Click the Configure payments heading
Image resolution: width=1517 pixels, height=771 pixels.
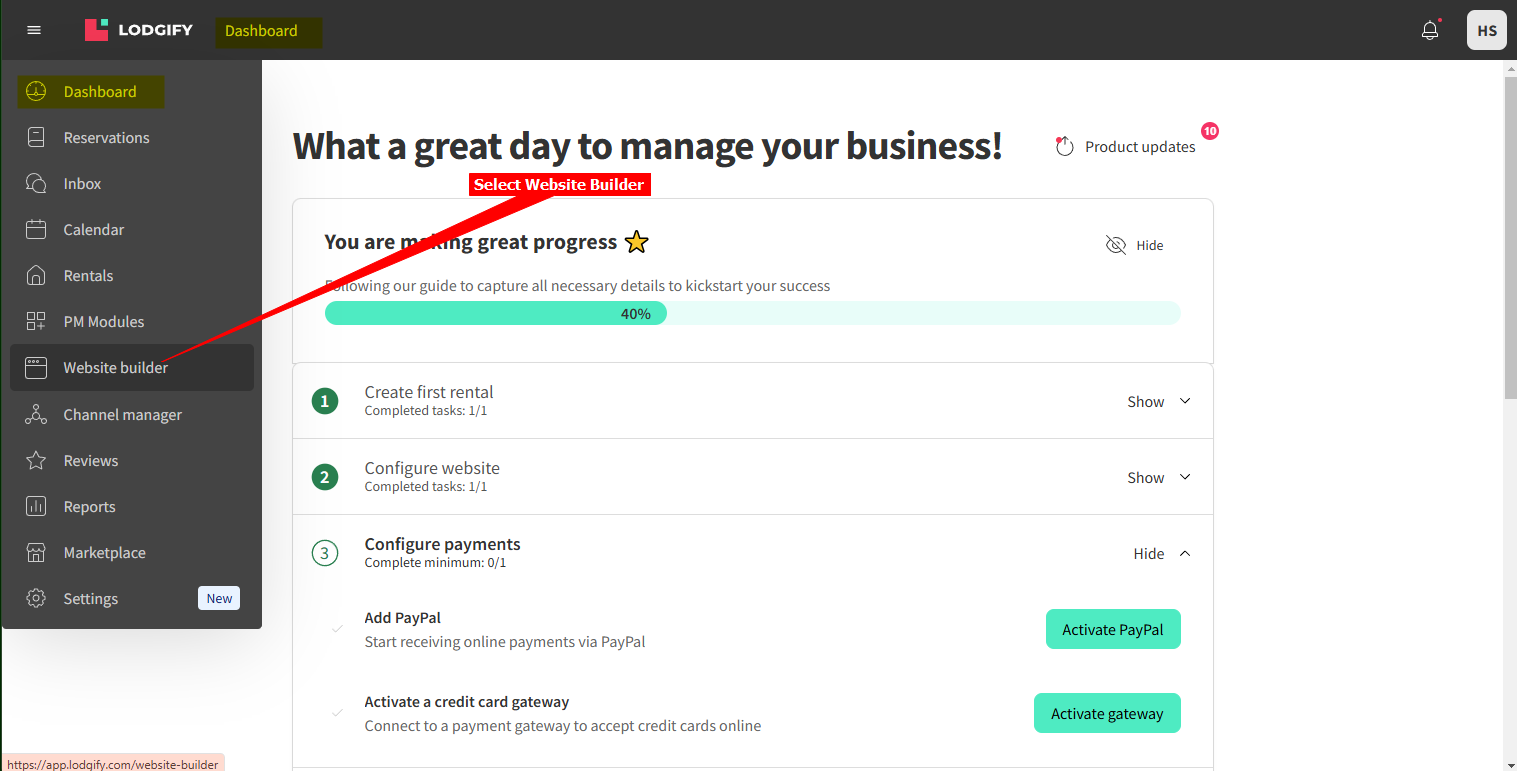point(442,544)
